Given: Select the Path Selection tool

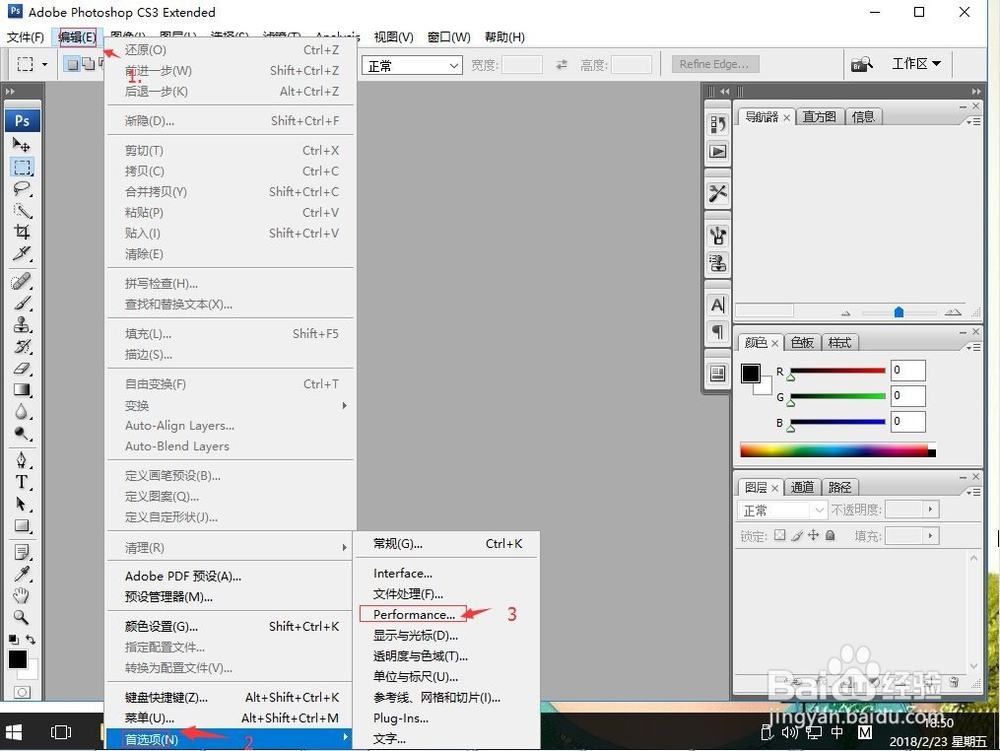Looking at the screenshot, I should (22, 504).
